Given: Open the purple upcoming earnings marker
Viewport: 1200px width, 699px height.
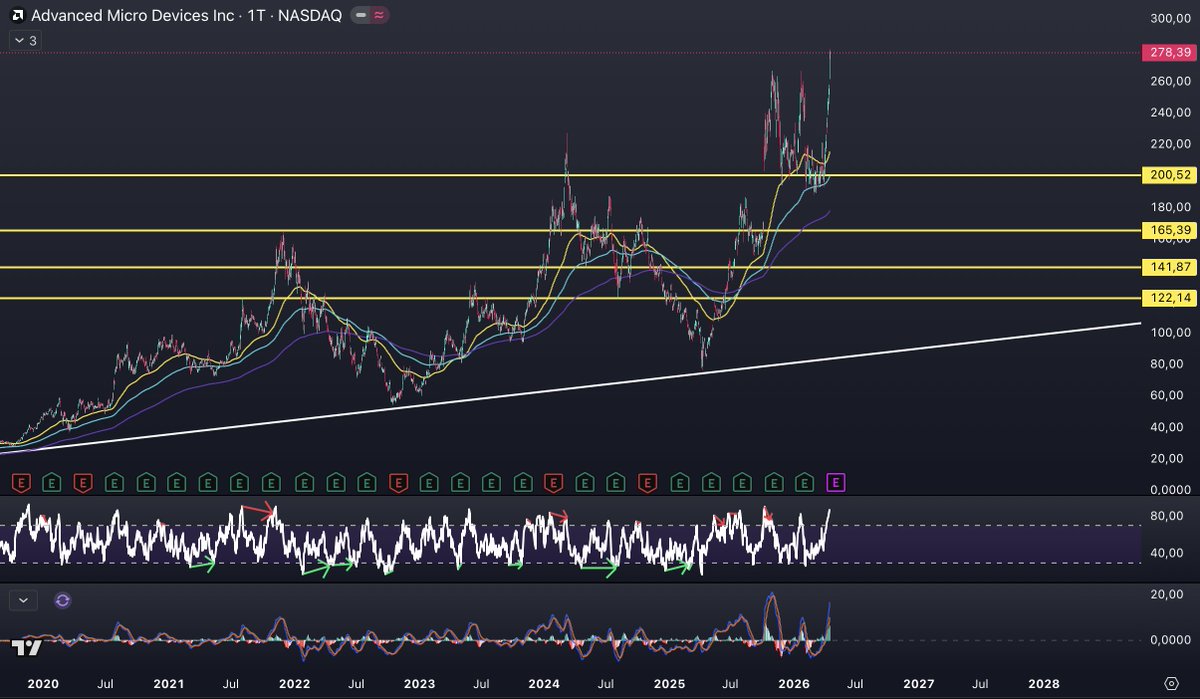Looking at the screenshot, I should click(x=837, y=483).
